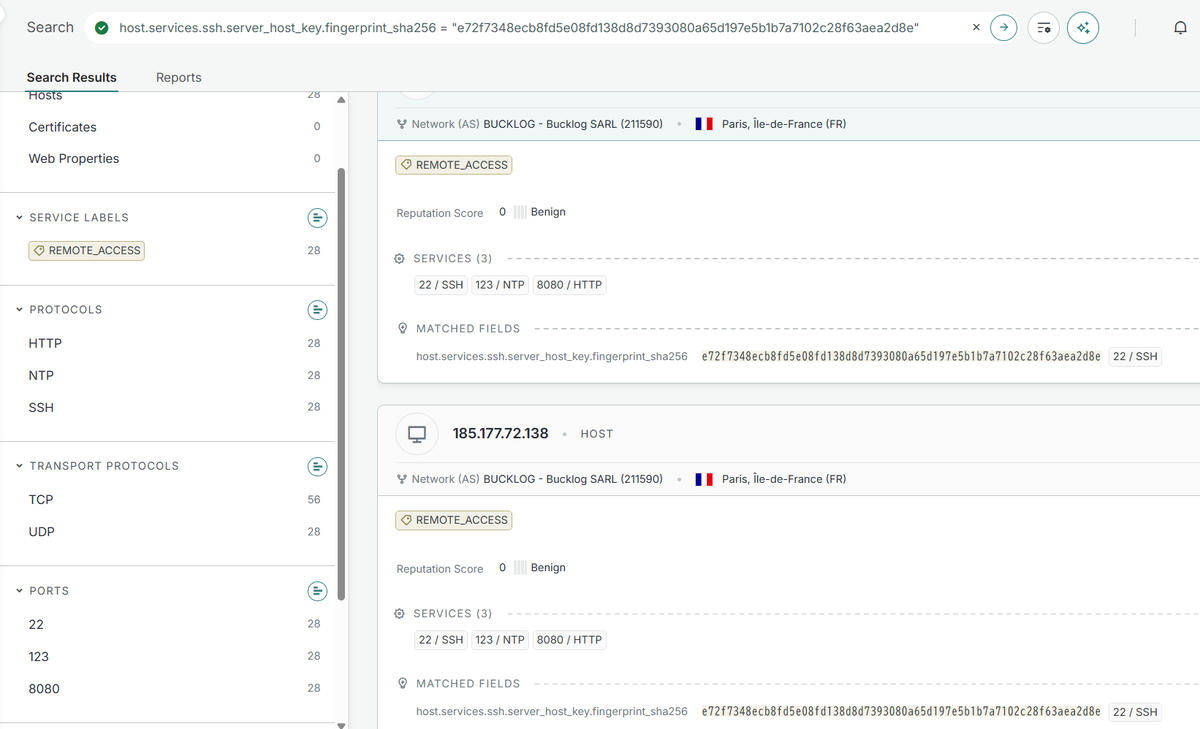
Task: Click REMOTE_ACCESS tag in 185.177.72.138 card
Action: pos(454,520)
